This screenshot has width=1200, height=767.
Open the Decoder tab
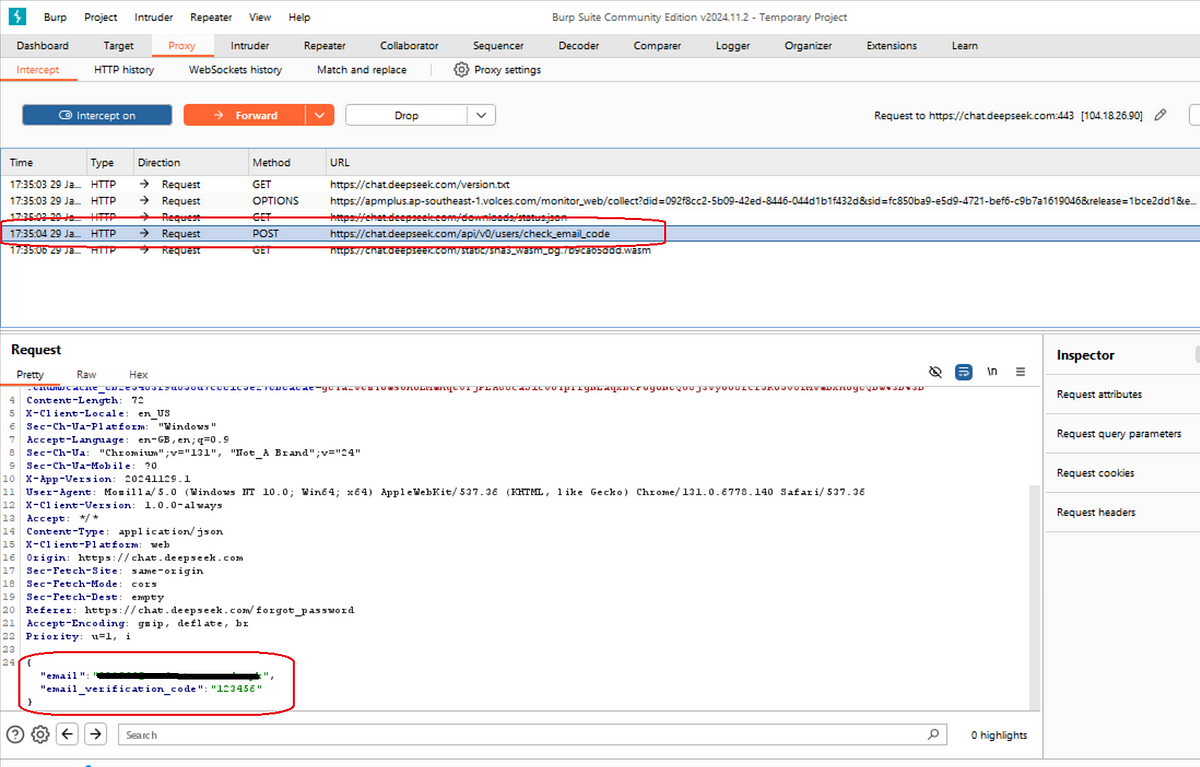pyautogui.click(x=579, y=45)
